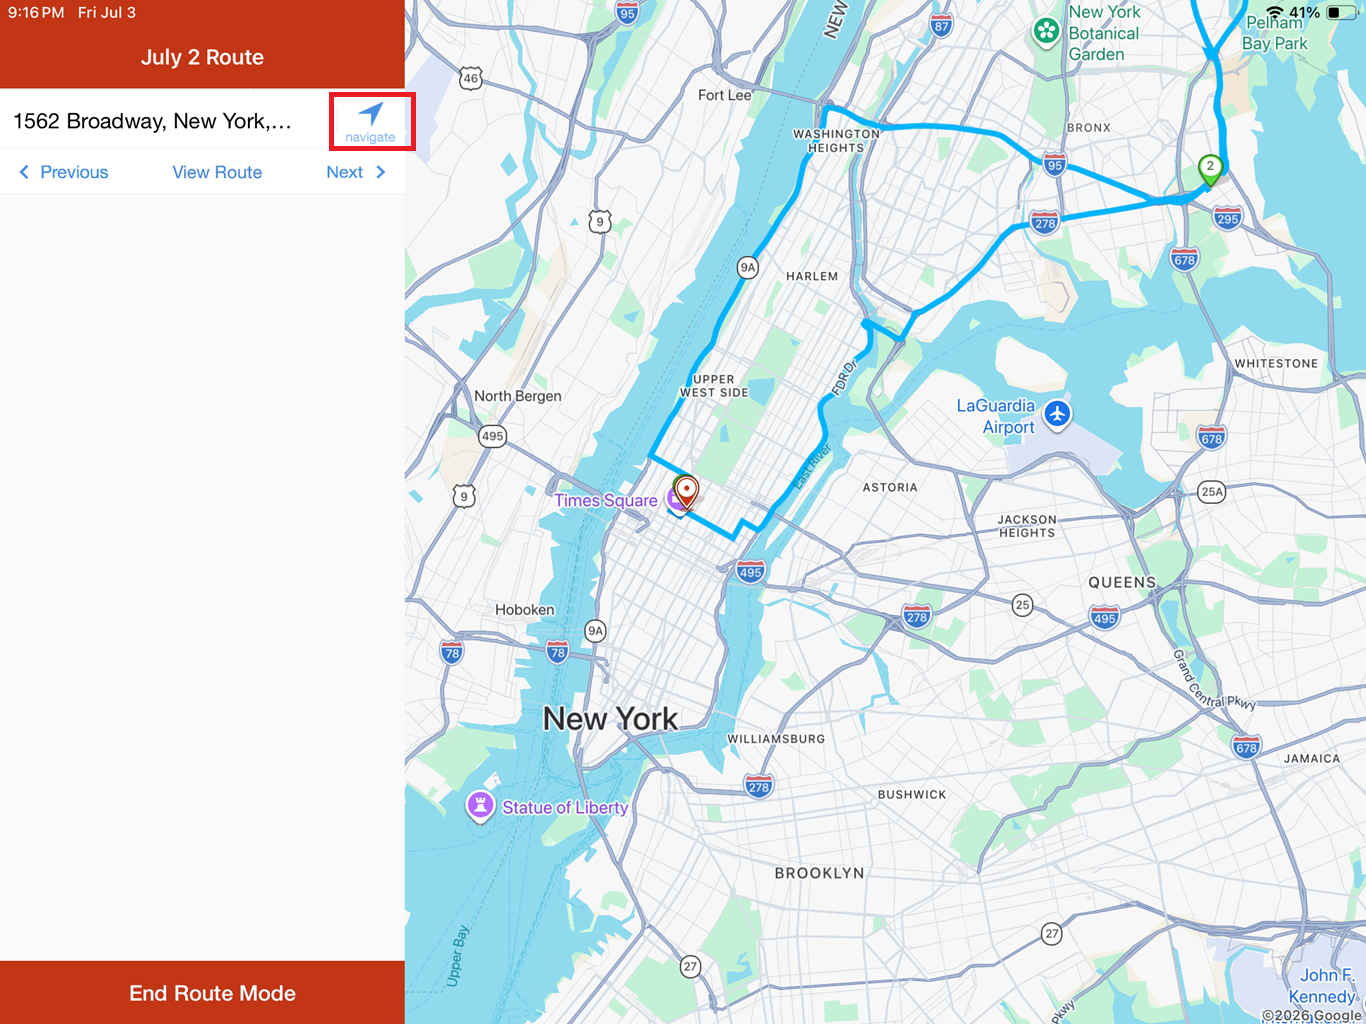The width and height of the screenshot is (1366, 1024).
Task: Tap the 1562 Broadway address row
Action: pyautogui.click(x=165, y=121)
